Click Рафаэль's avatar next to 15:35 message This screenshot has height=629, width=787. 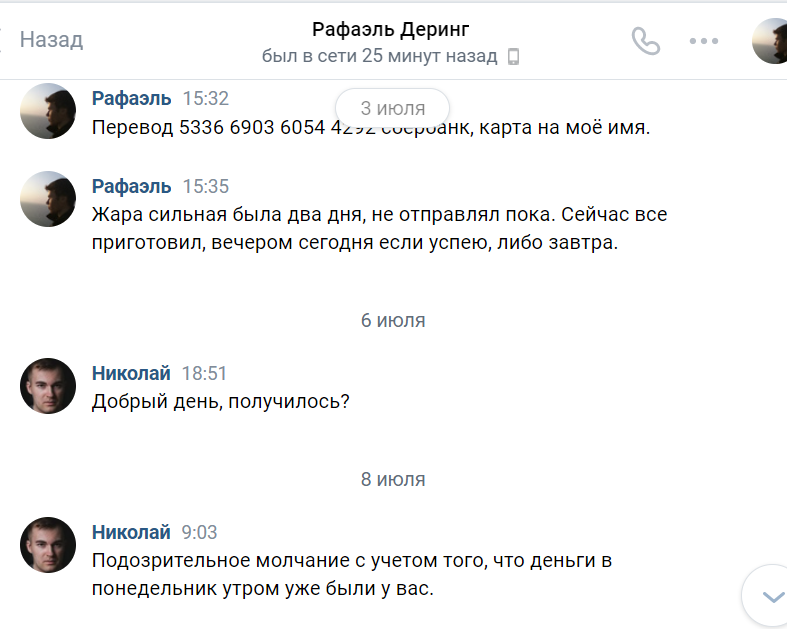tap(48, 199)
